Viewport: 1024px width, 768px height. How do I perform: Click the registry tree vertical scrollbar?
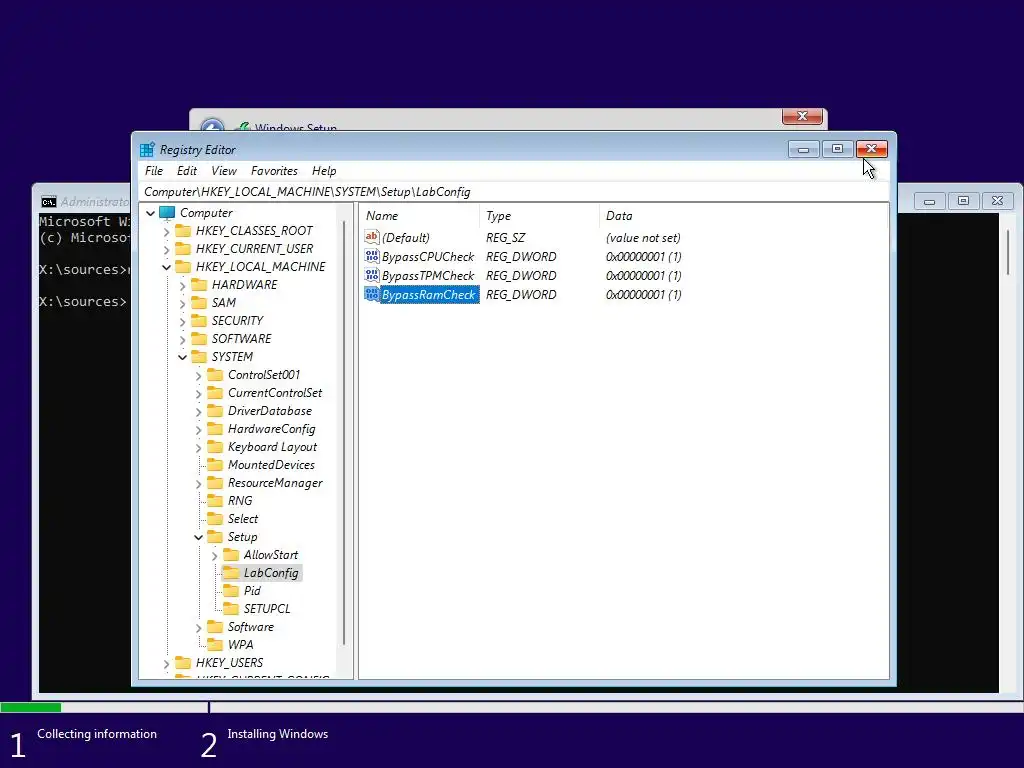(x=344, y=434)
